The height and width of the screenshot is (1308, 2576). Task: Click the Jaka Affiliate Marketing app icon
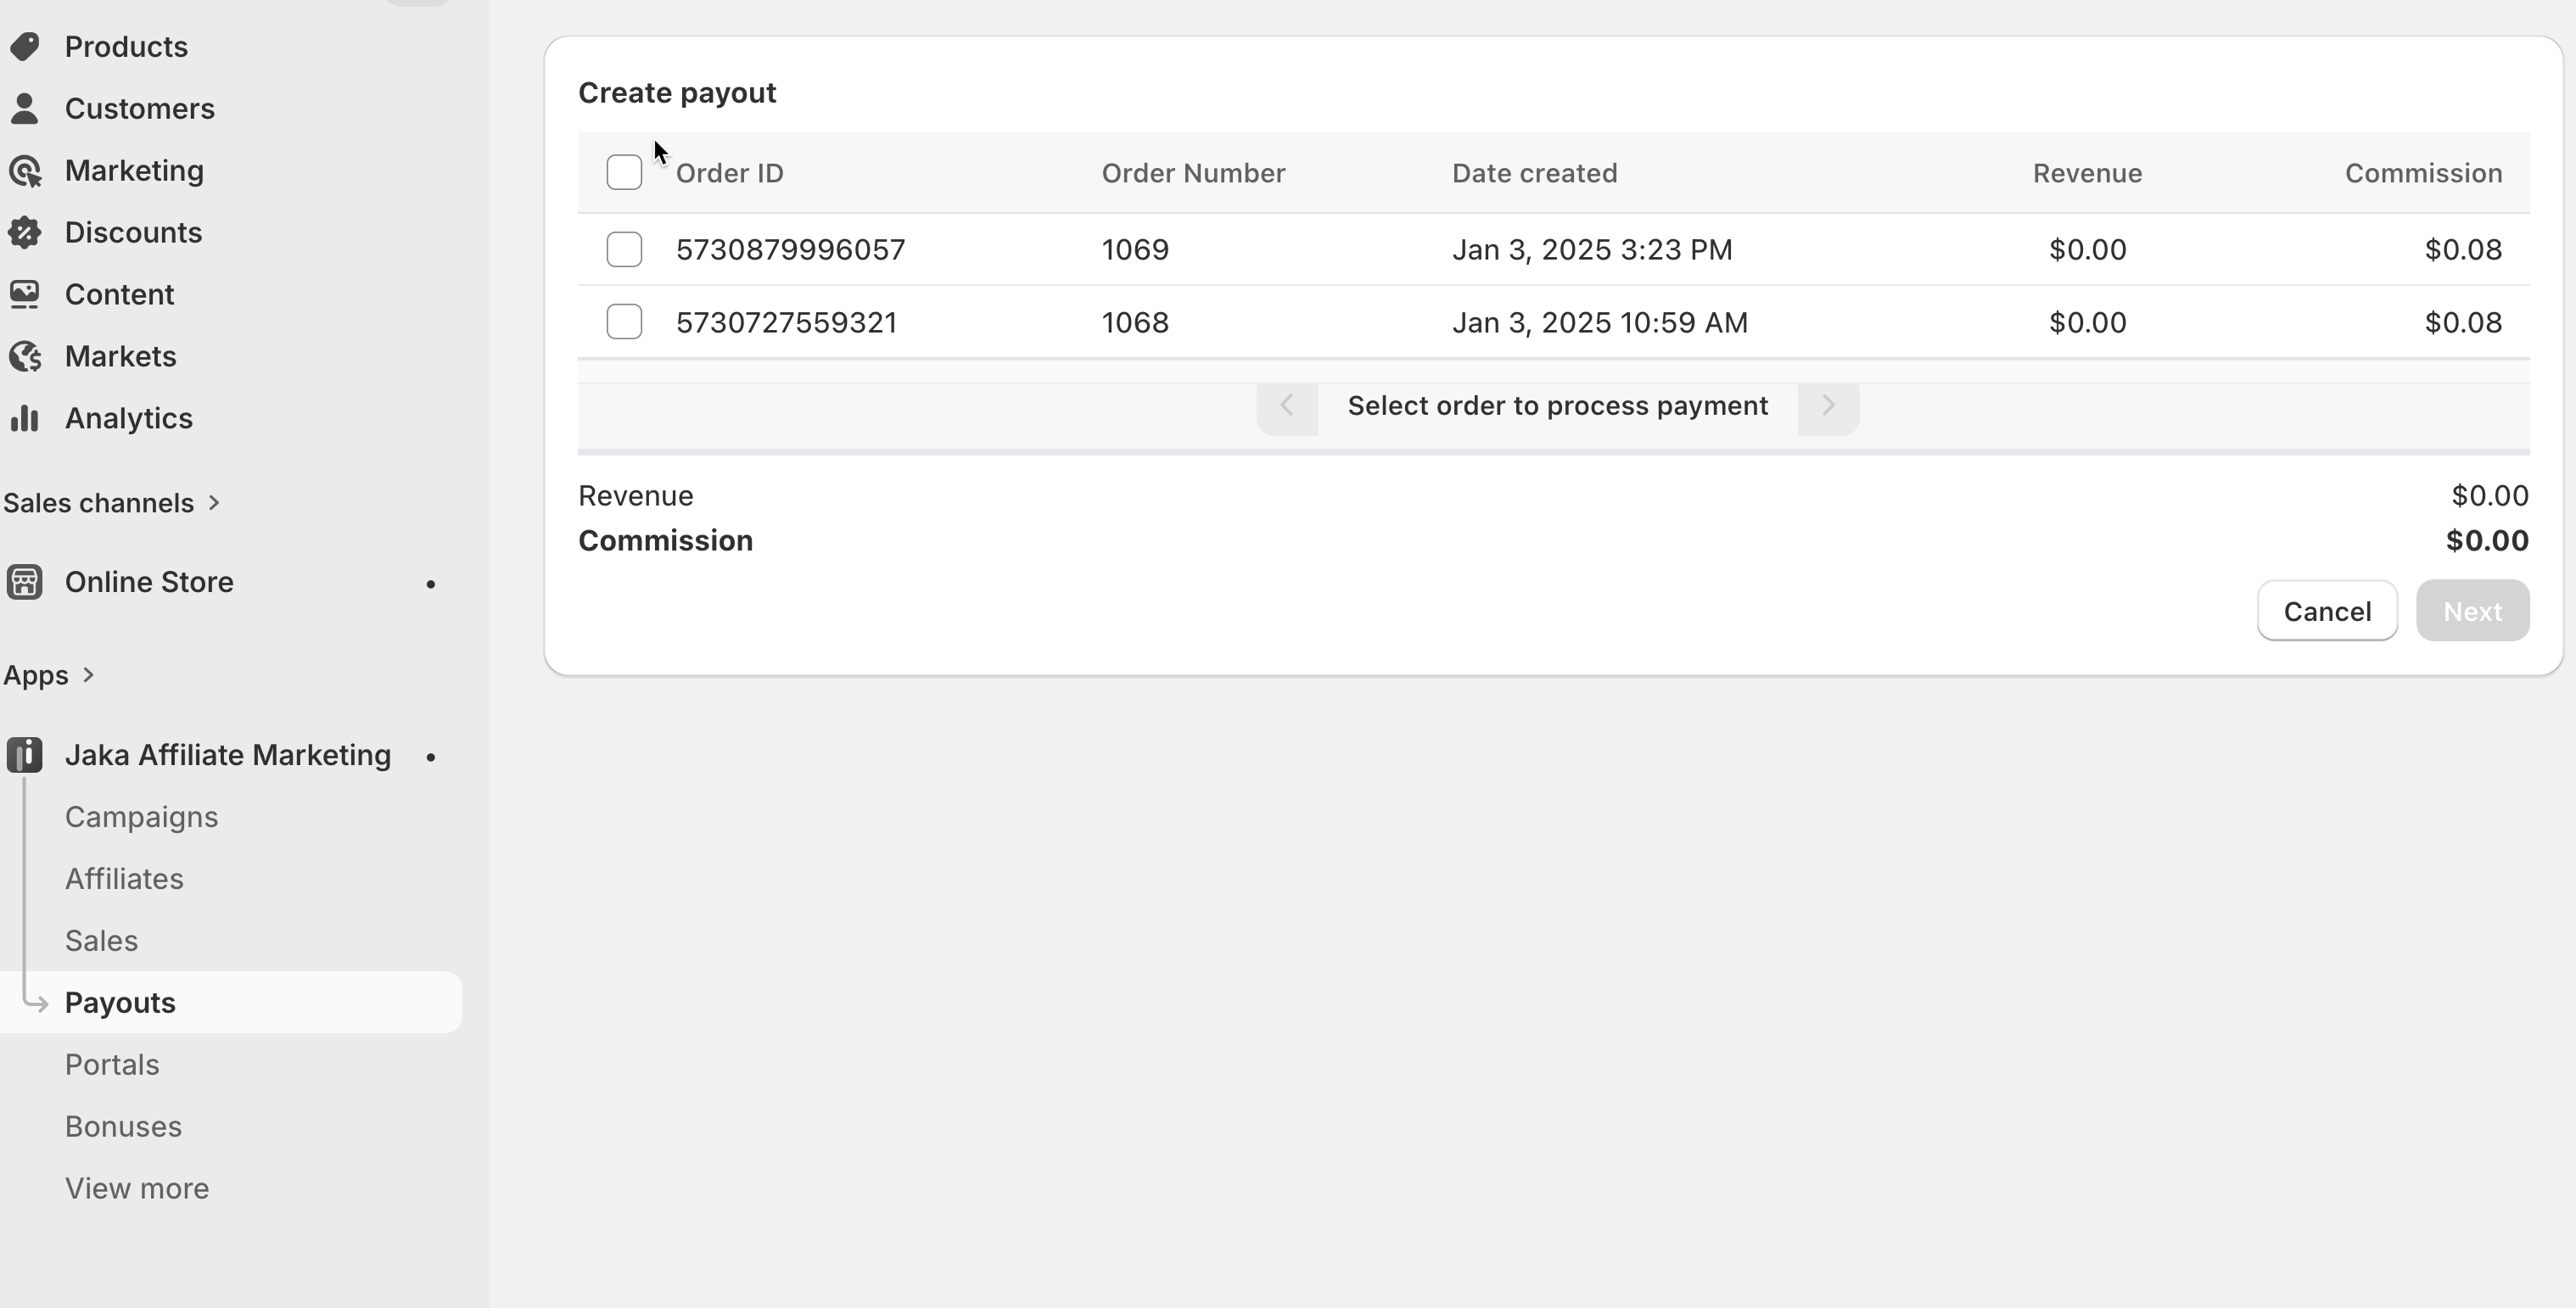[25, 755]
